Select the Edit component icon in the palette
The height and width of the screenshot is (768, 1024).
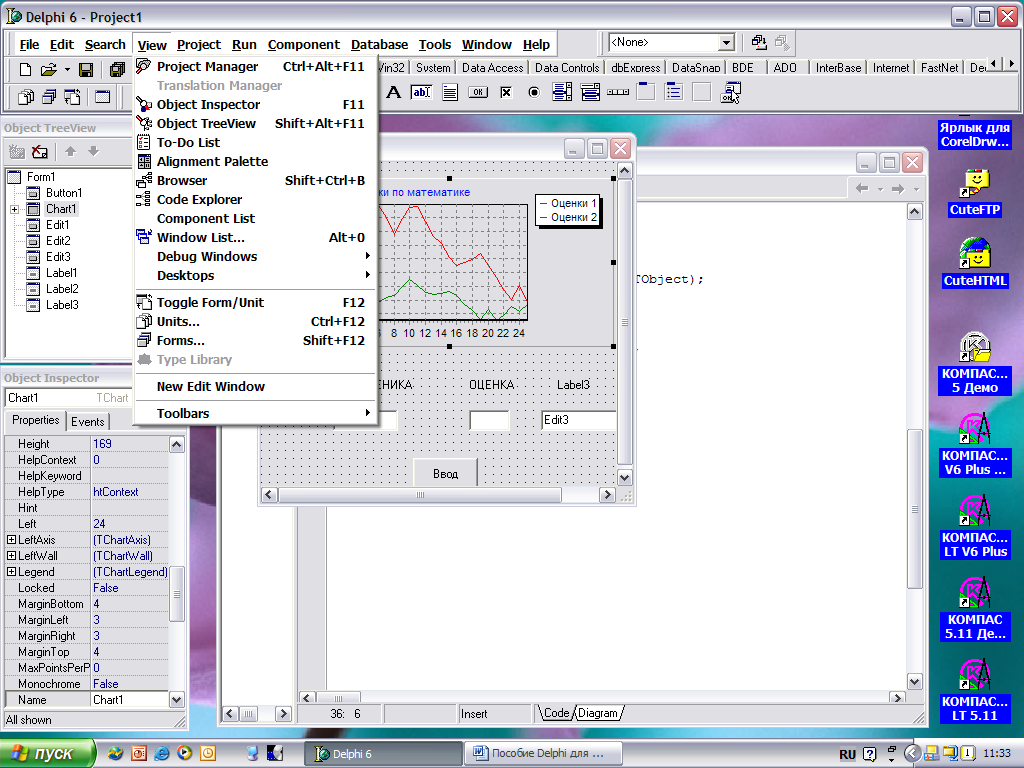pos(421,92)
